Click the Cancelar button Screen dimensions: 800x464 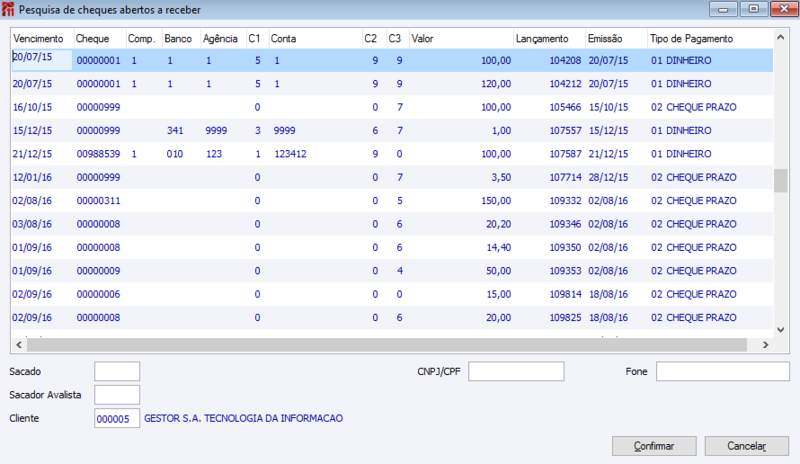coord(746,446)
